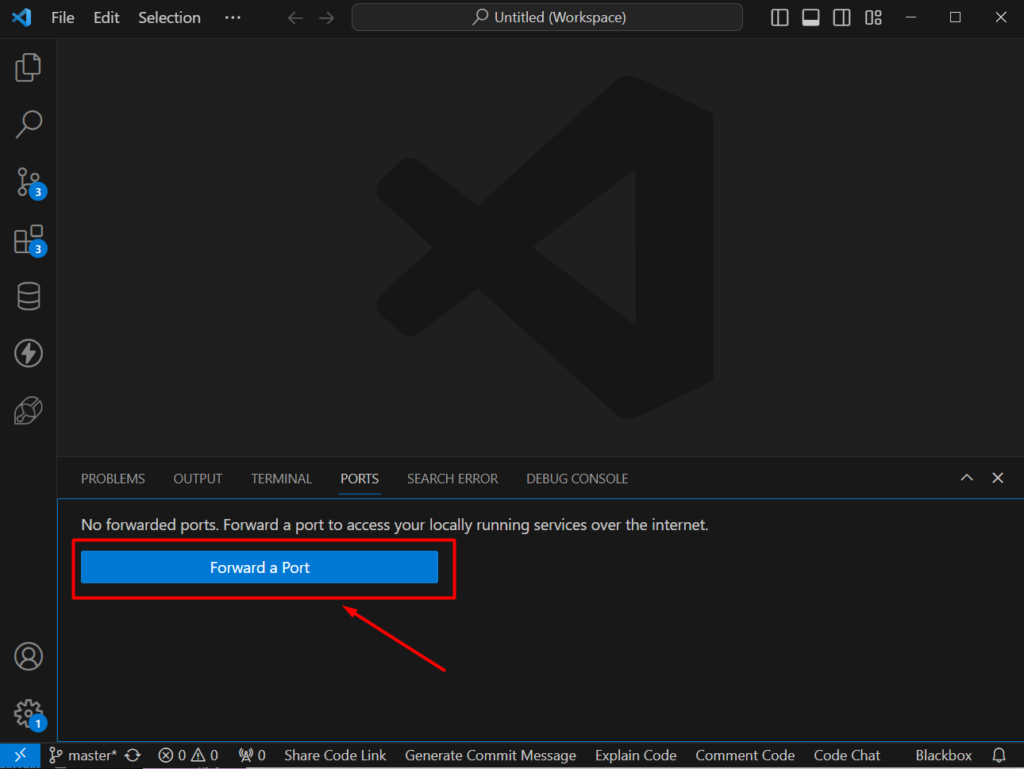
Task: Open errors and warnings status entry
Action: pyautogui.click(x=188, y=755)
